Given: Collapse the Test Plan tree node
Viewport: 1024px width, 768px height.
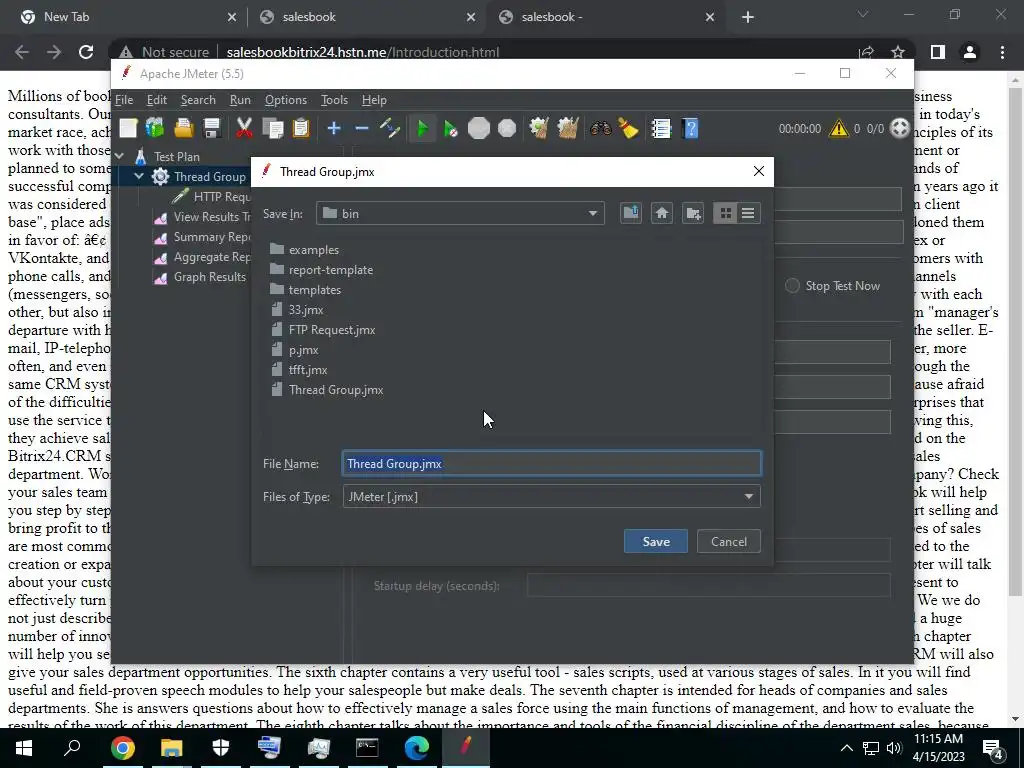Looking at the screenshot, I should [120, 157].
